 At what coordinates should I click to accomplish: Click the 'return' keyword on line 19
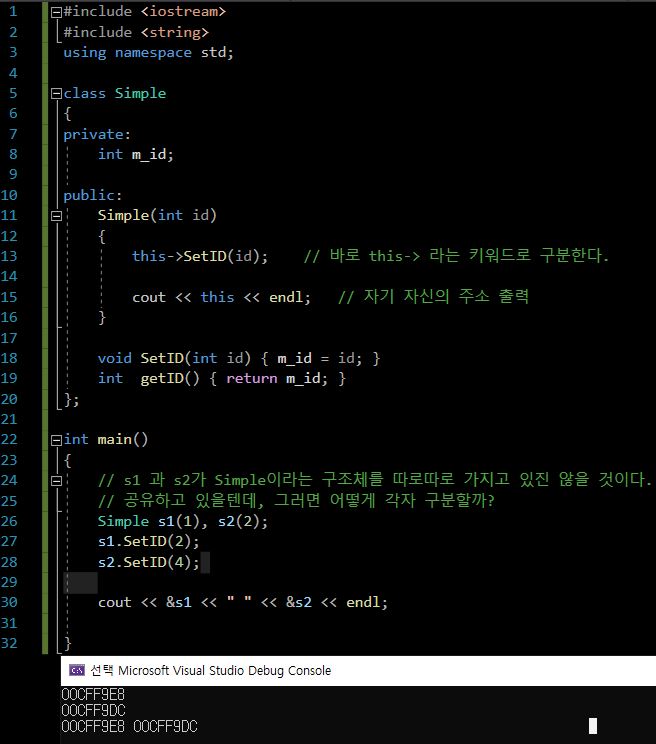(251, 379)
